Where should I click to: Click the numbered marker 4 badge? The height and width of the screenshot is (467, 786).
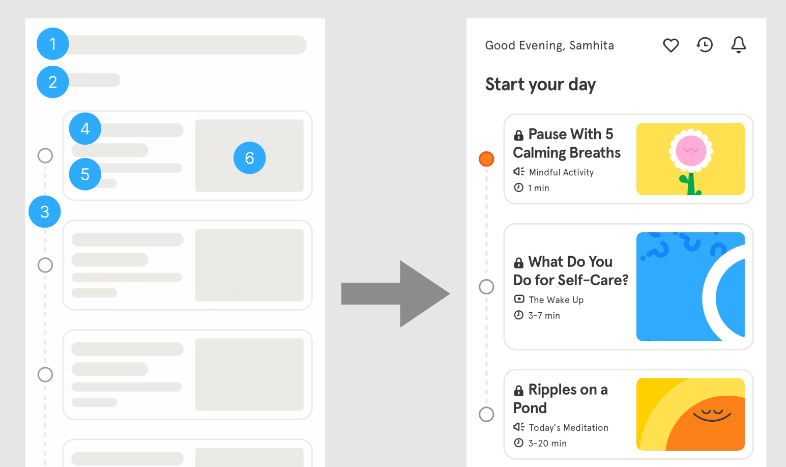tap(85, 128)
